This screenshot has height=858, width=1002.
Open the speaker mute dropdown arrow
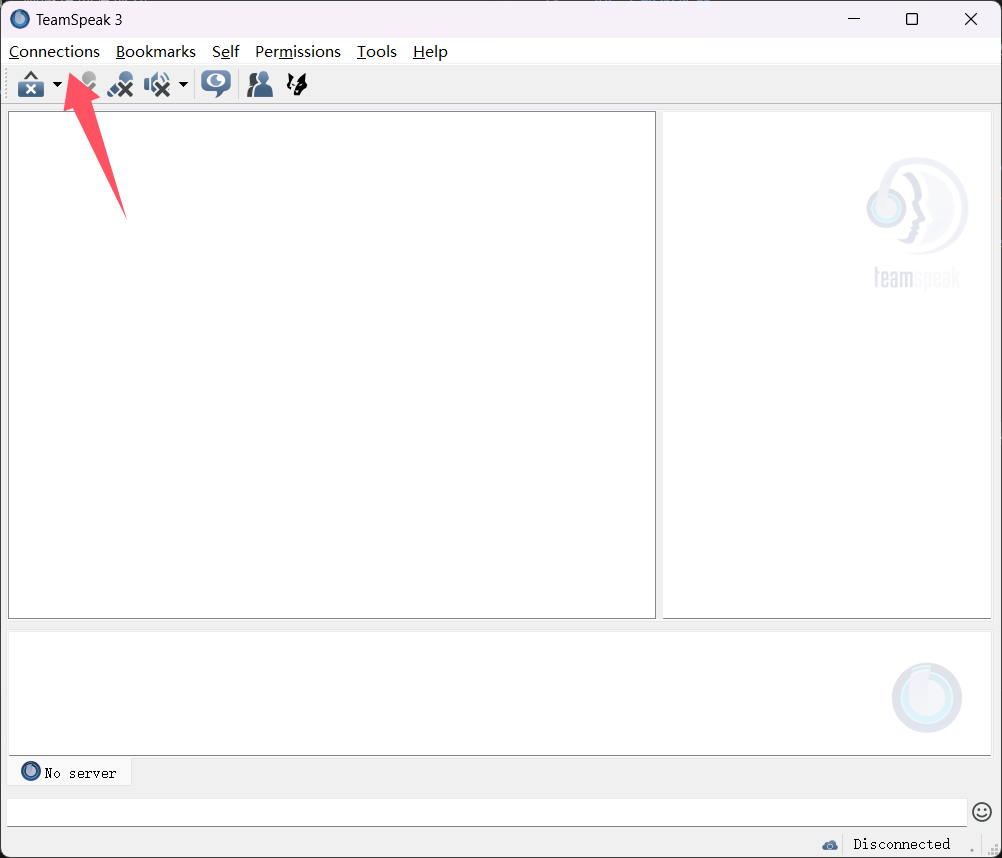(x=183, y=85)
